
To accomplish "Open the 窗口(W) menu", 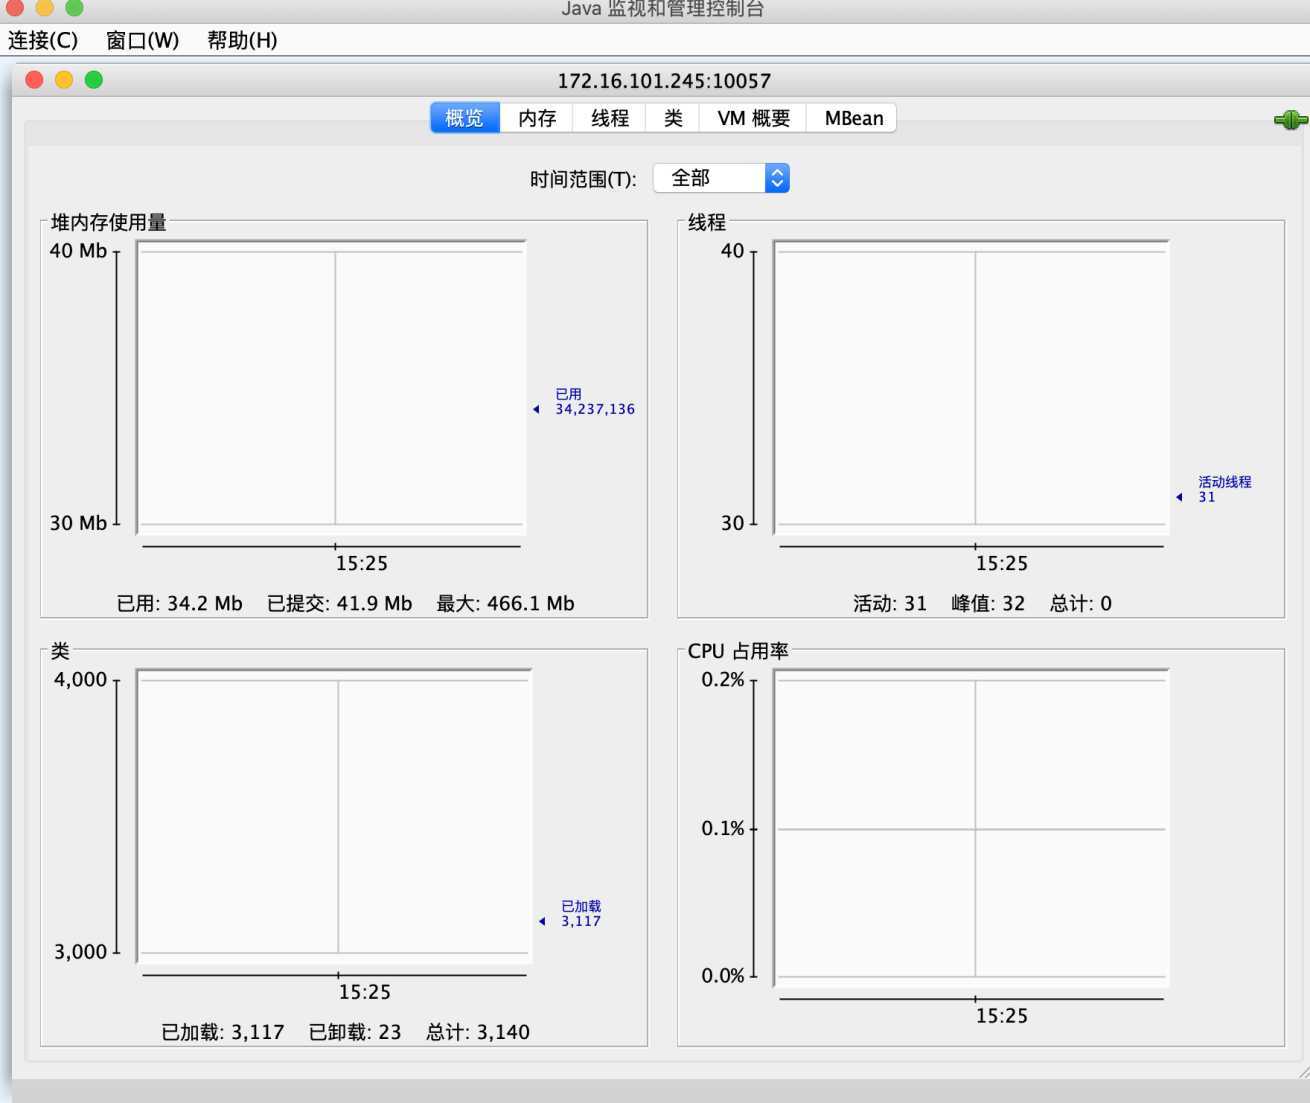I will [143, 40].
